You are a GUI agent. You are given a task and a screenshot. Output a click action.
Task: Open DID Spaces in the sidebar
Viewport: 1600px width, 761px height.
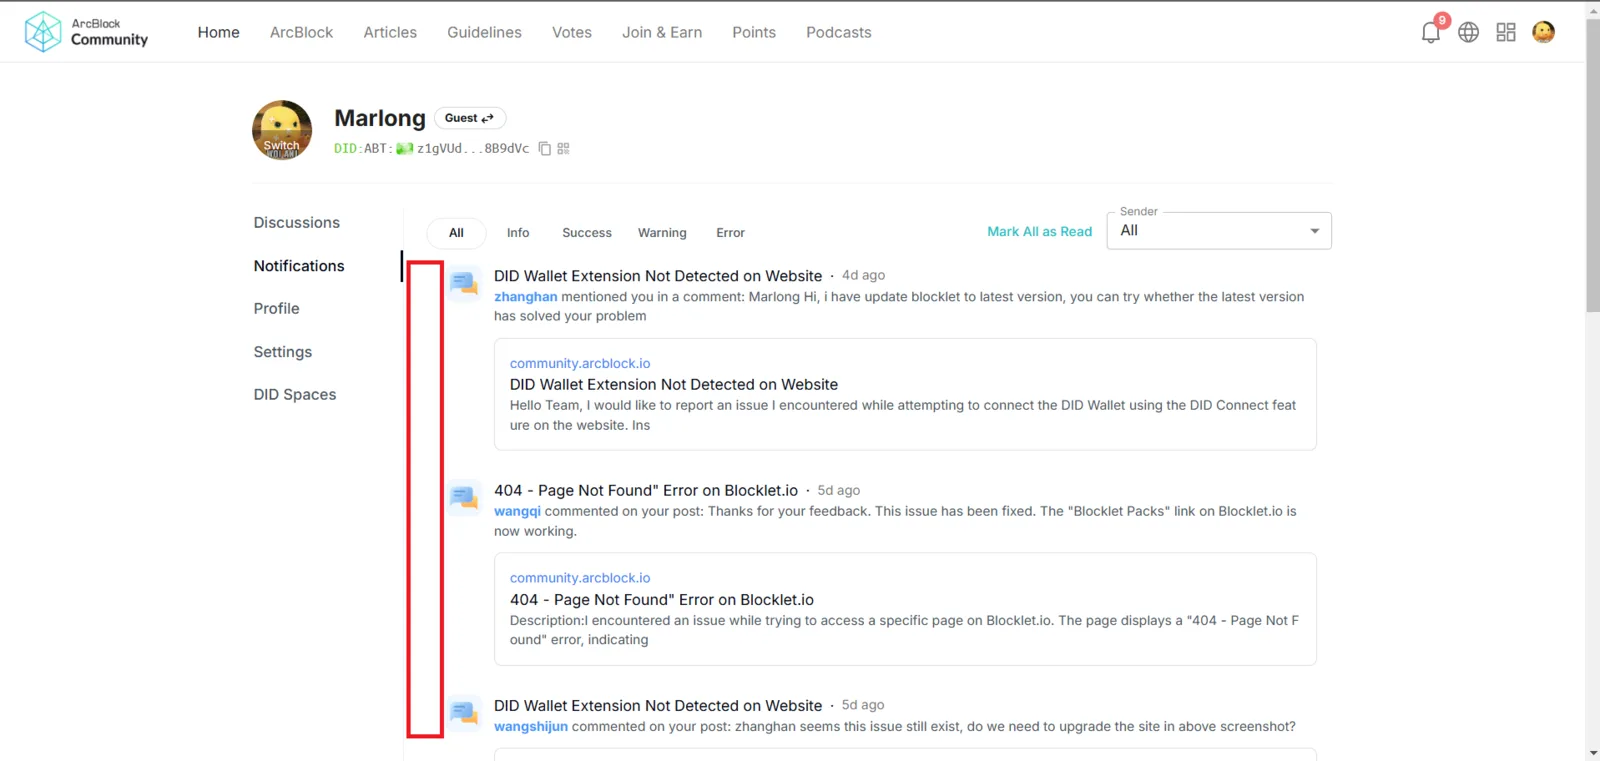pos(295,395)
